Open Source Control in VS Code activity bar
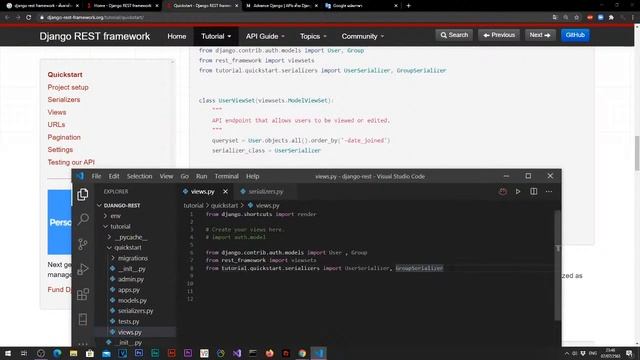Viewport: 640px width, 360px height. tap(83, 244)
